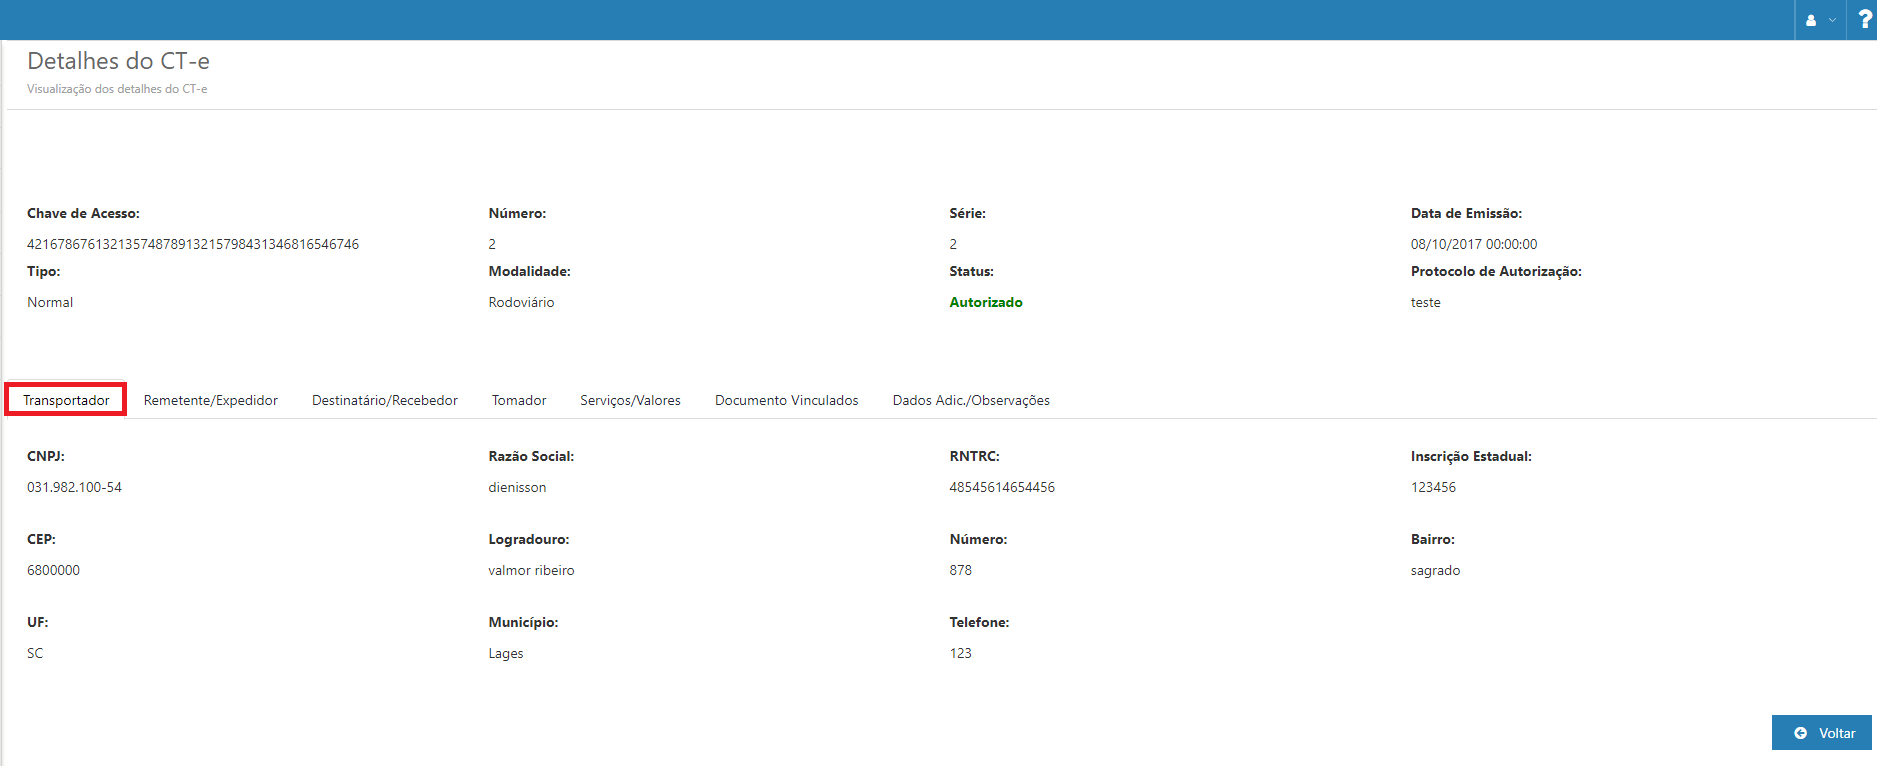Click the Município value Lages
The image size is (1877, 766).
point(505,653)
